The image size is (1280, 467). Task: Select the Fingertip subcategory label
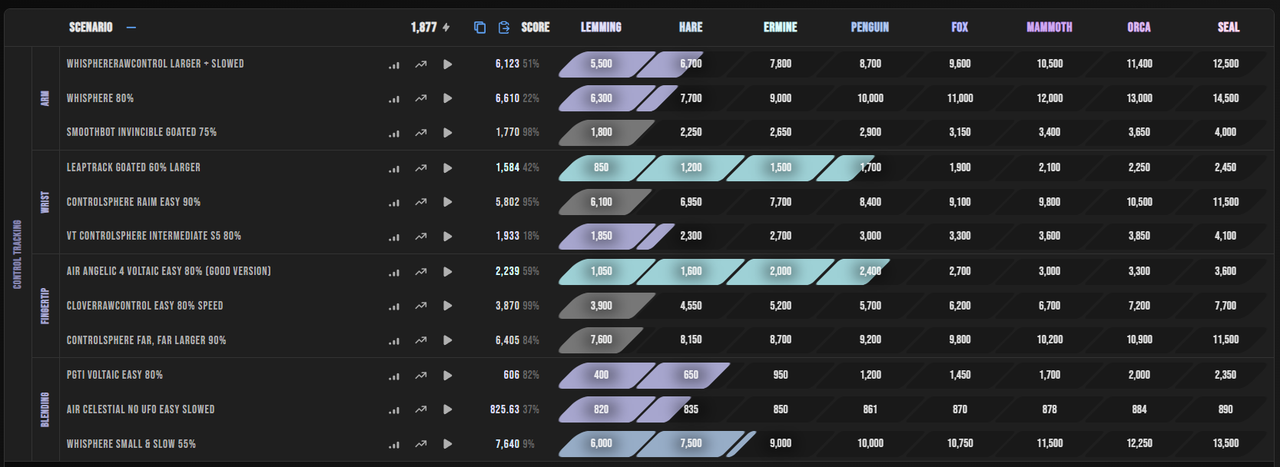(46, 305)
